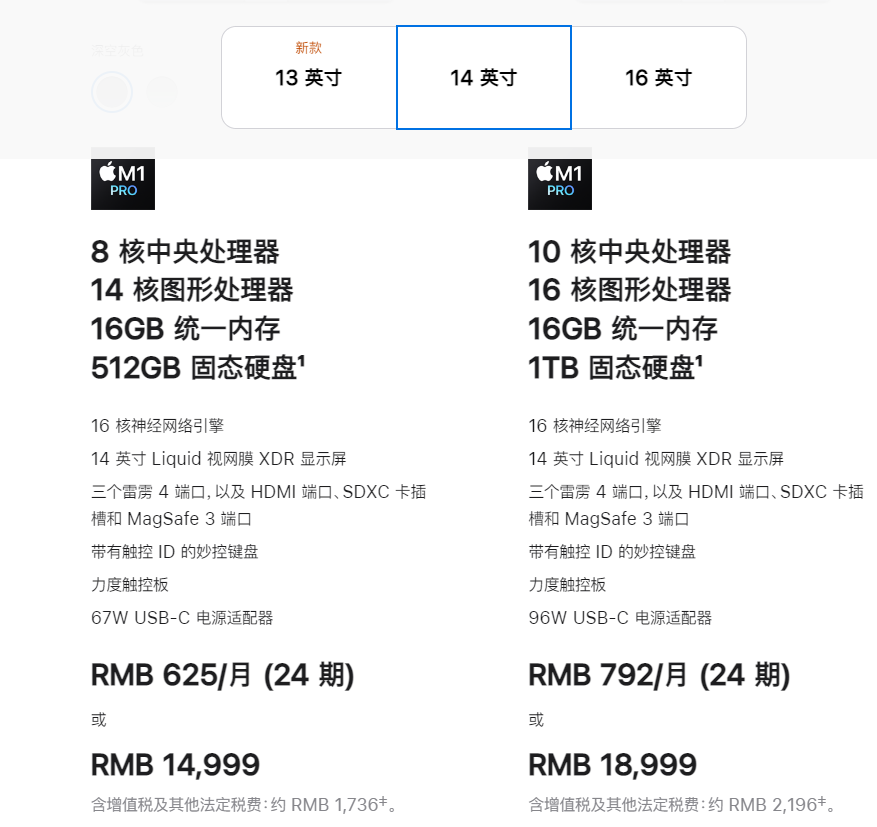Click the RMB 14,999 price
Screen dimensions: 877x827
(176, 764)
